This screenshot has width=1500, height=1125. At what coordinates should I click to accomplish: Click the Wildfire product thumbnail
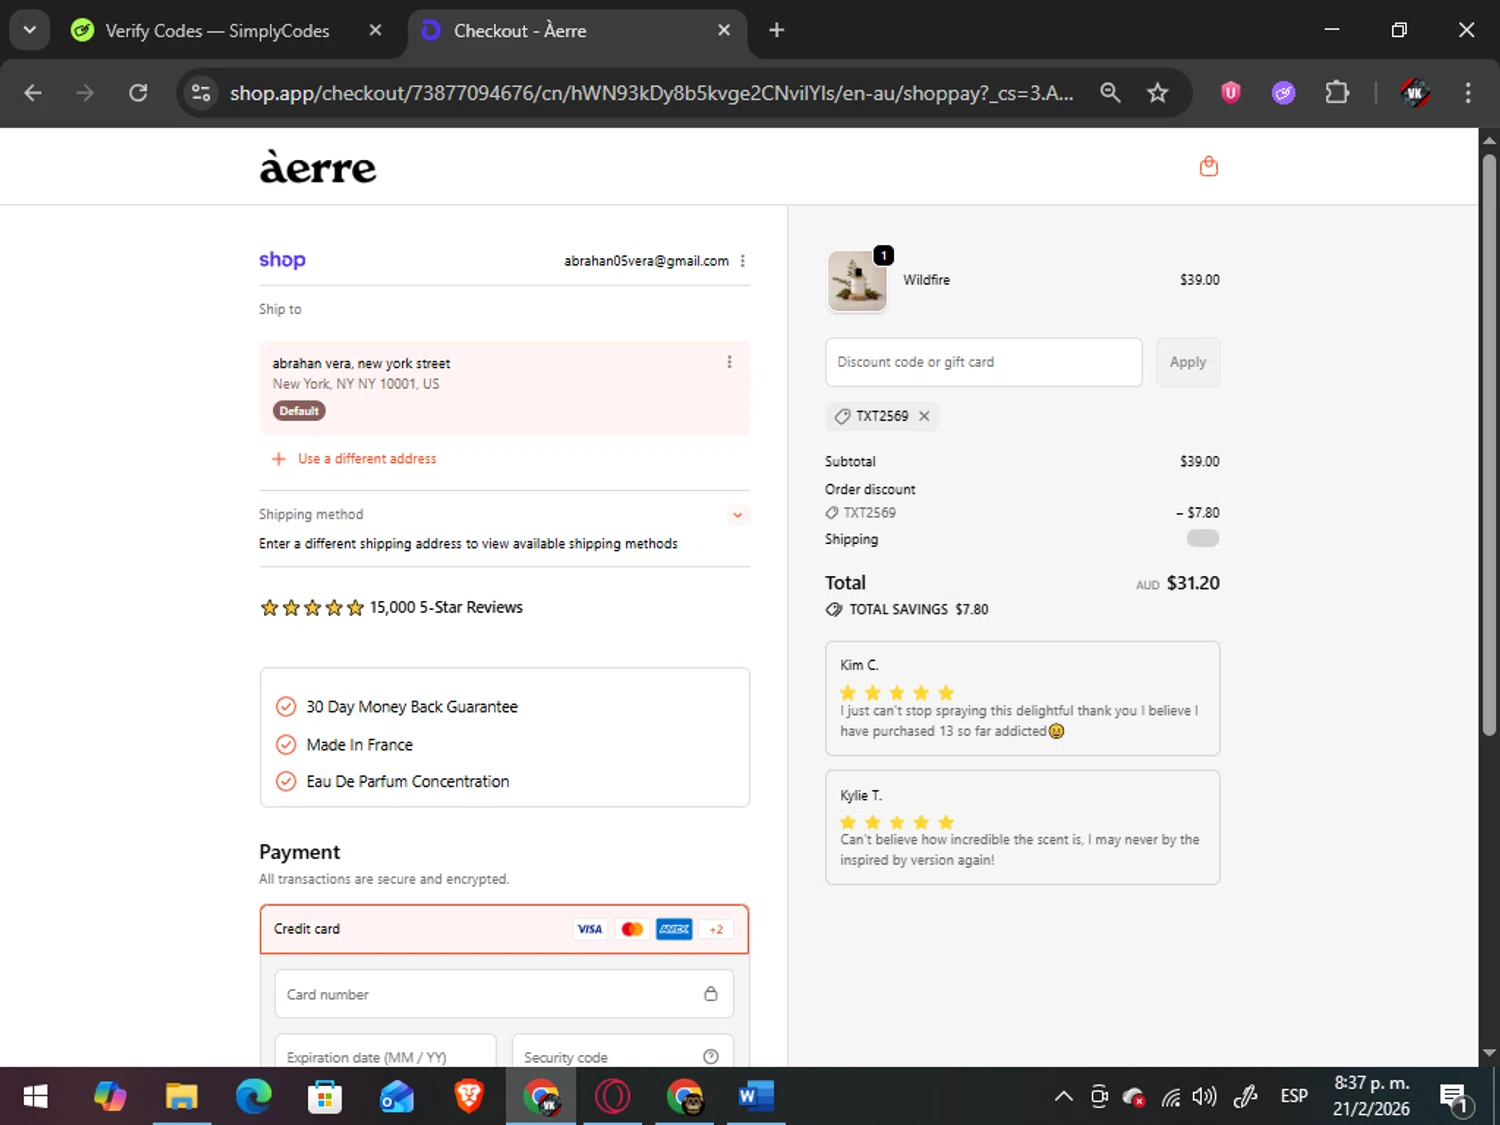pyautogui.click(x=857, y=281)
